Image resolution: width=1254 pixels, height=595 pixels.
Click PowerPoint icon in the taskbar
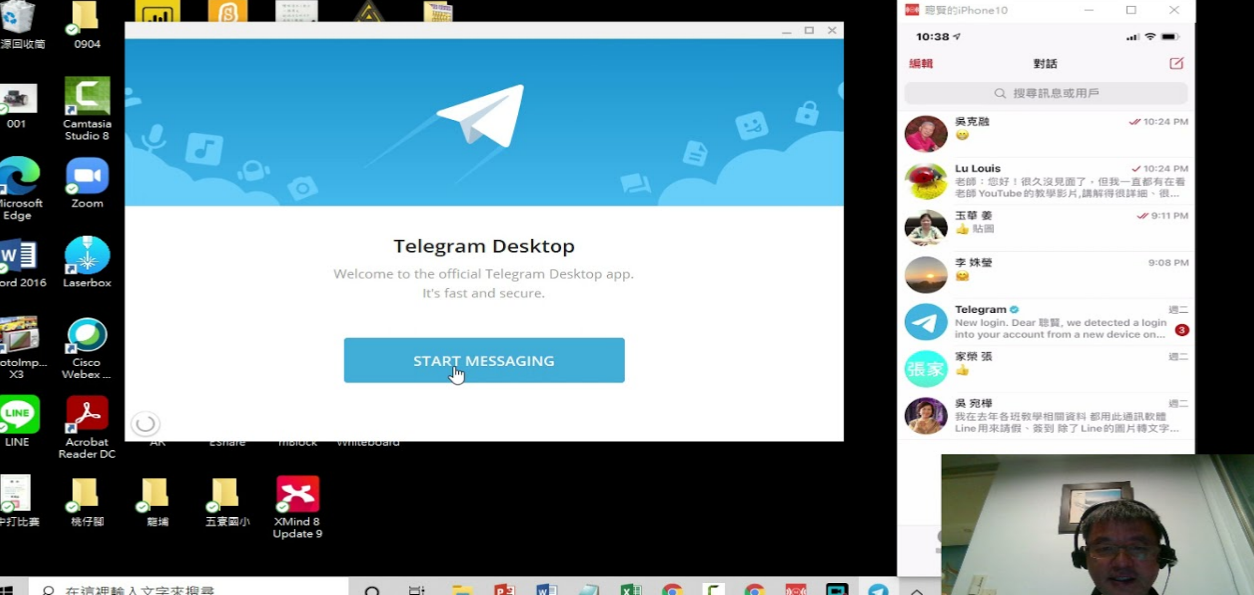click(504, 589)
